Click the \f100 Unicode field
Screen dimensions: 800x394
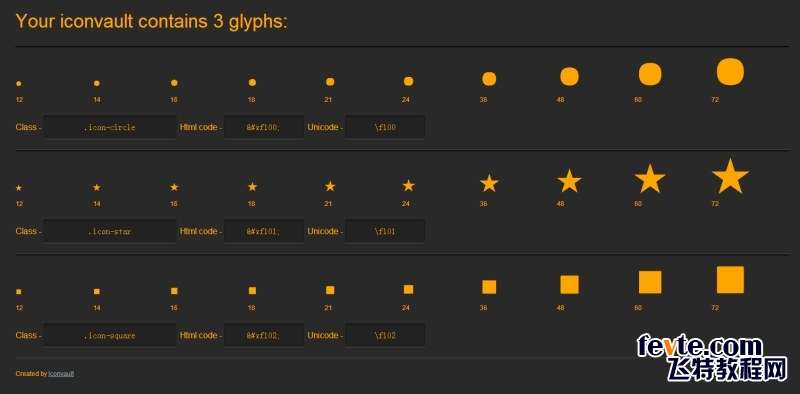pyautogui.click(x=385, y=127)
